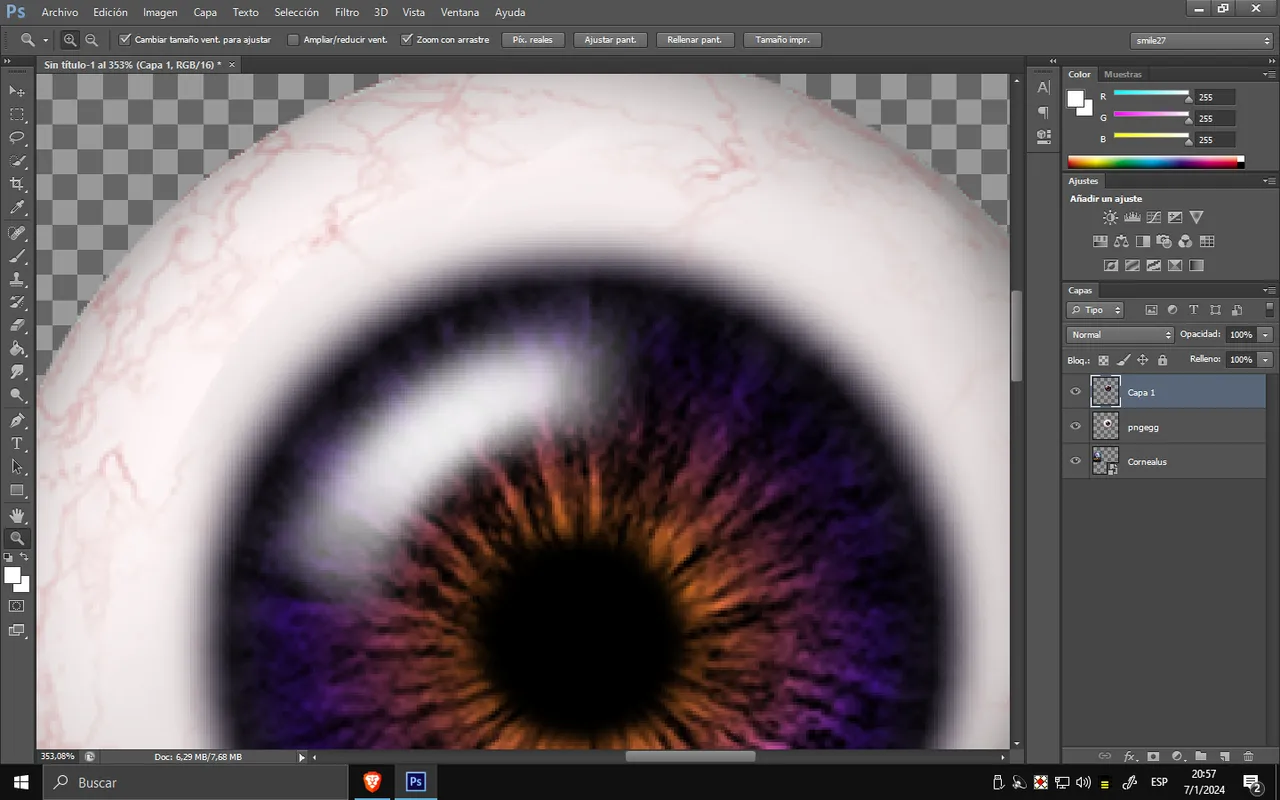Open the Imagen menu

160,13
